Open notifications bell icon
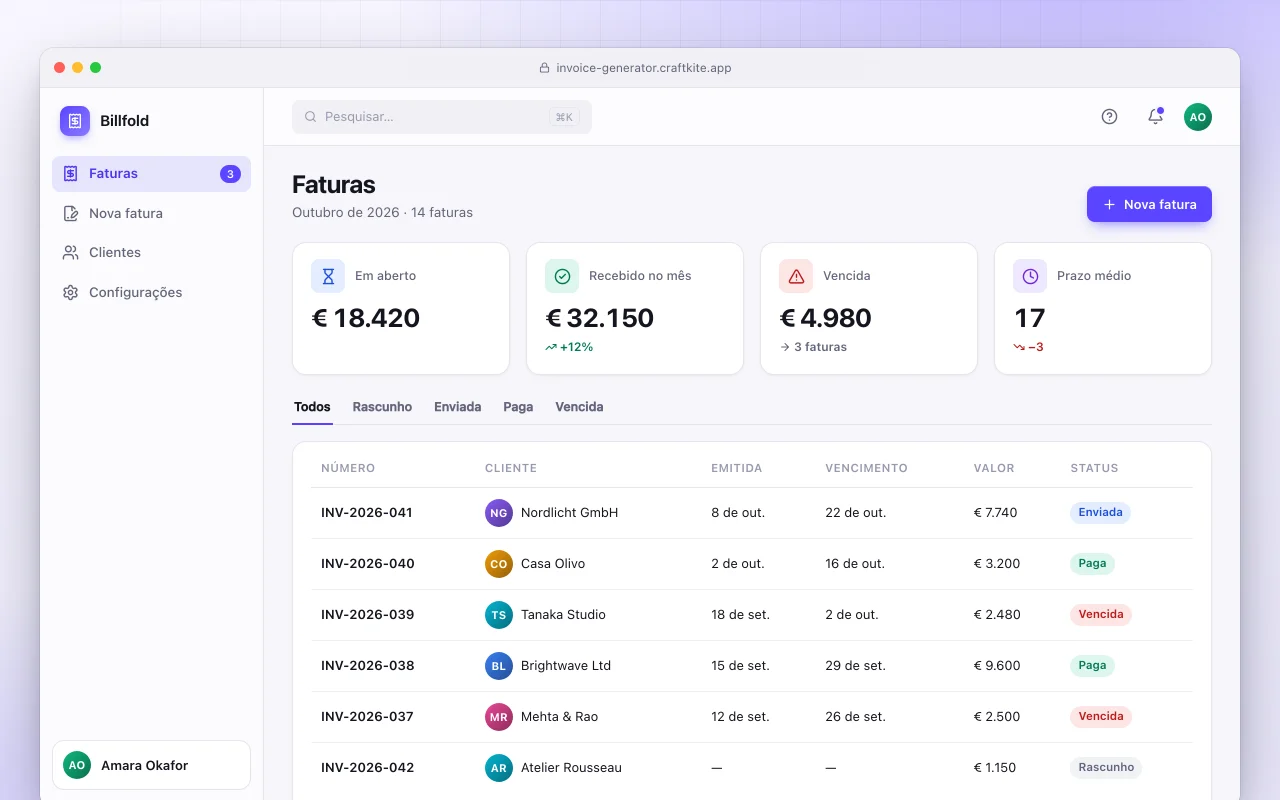 (x=1155, y=117)
